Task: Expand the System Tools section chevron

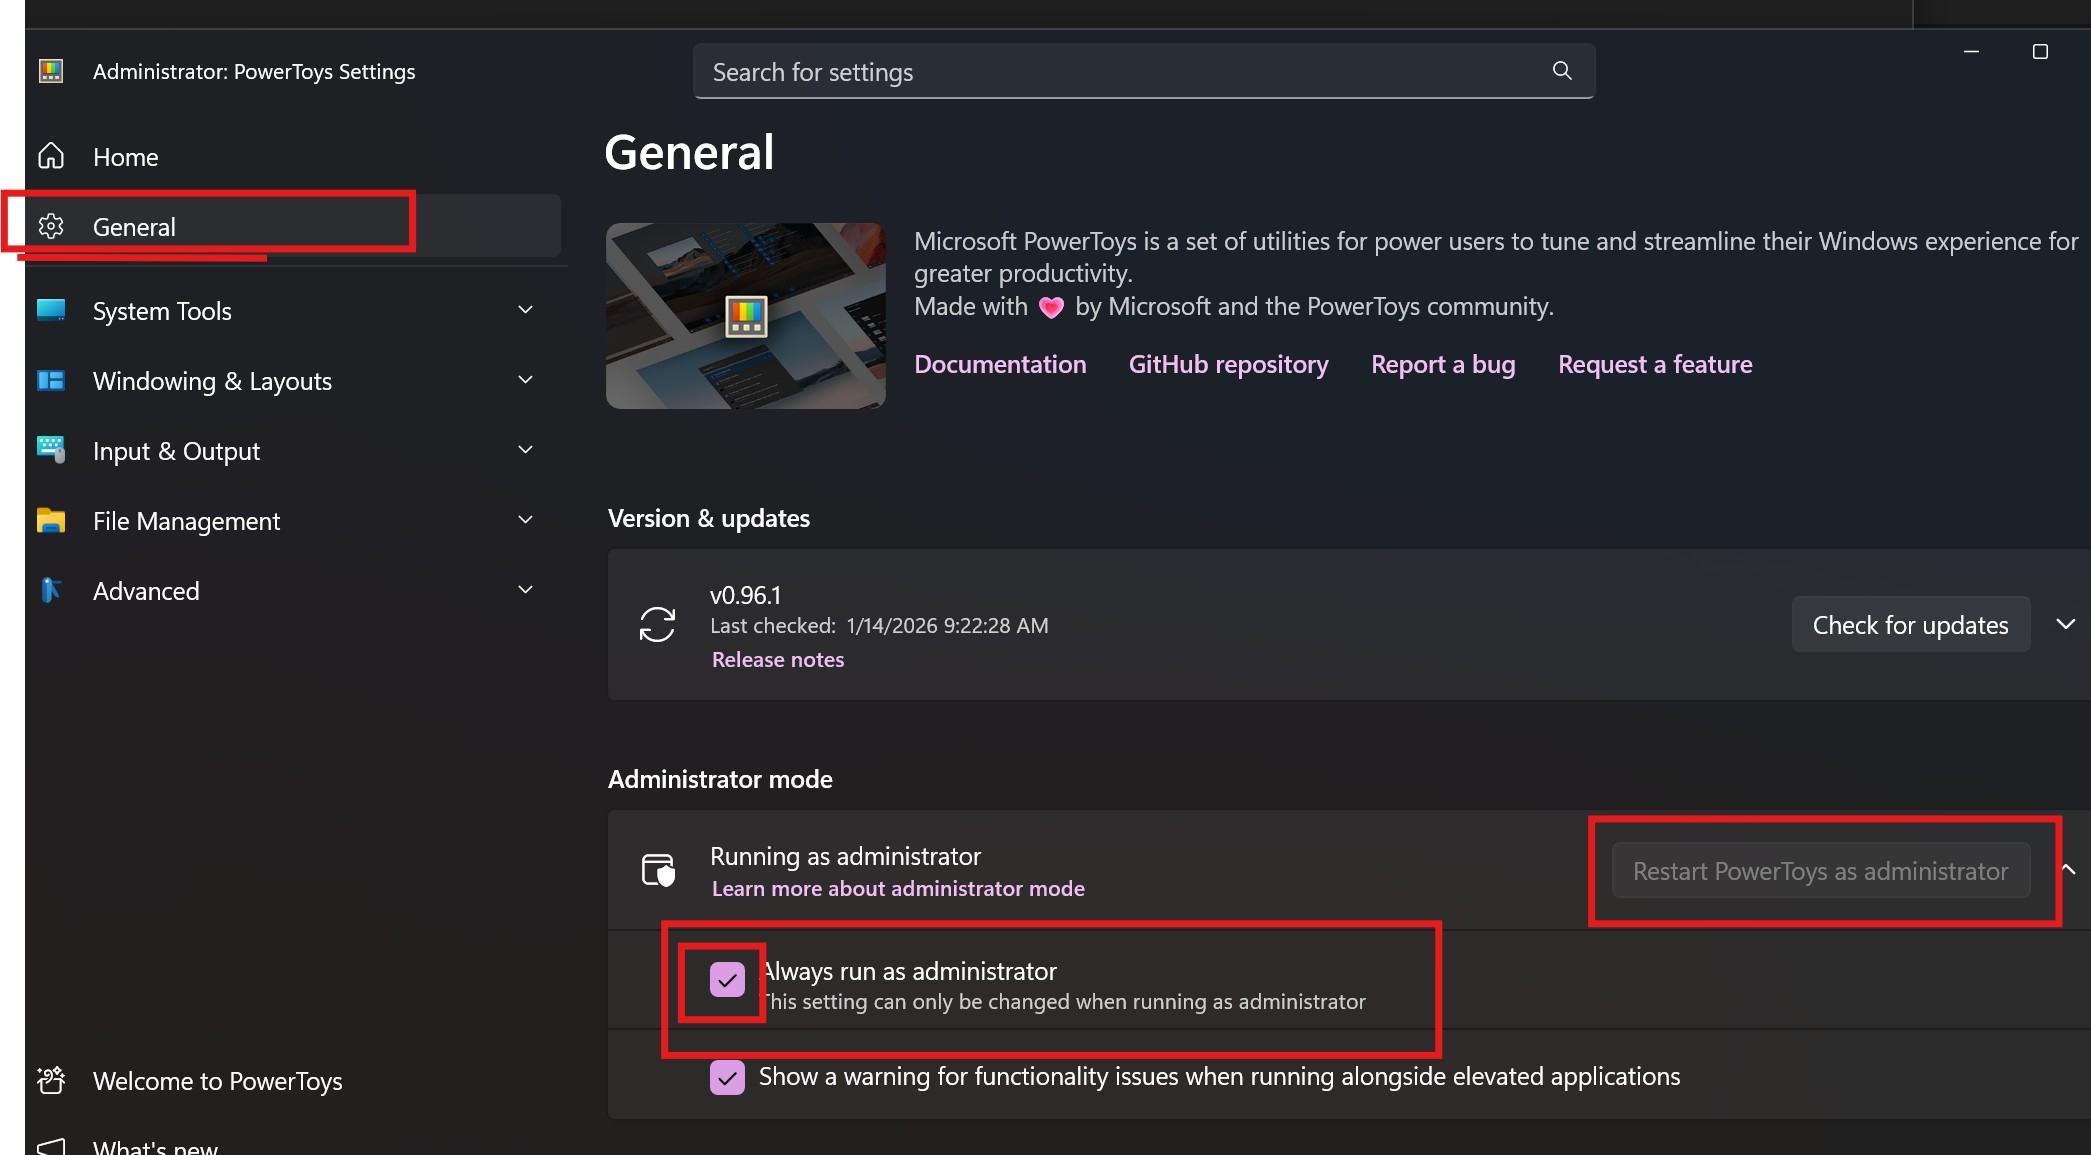Action: (x=525, y=310)
